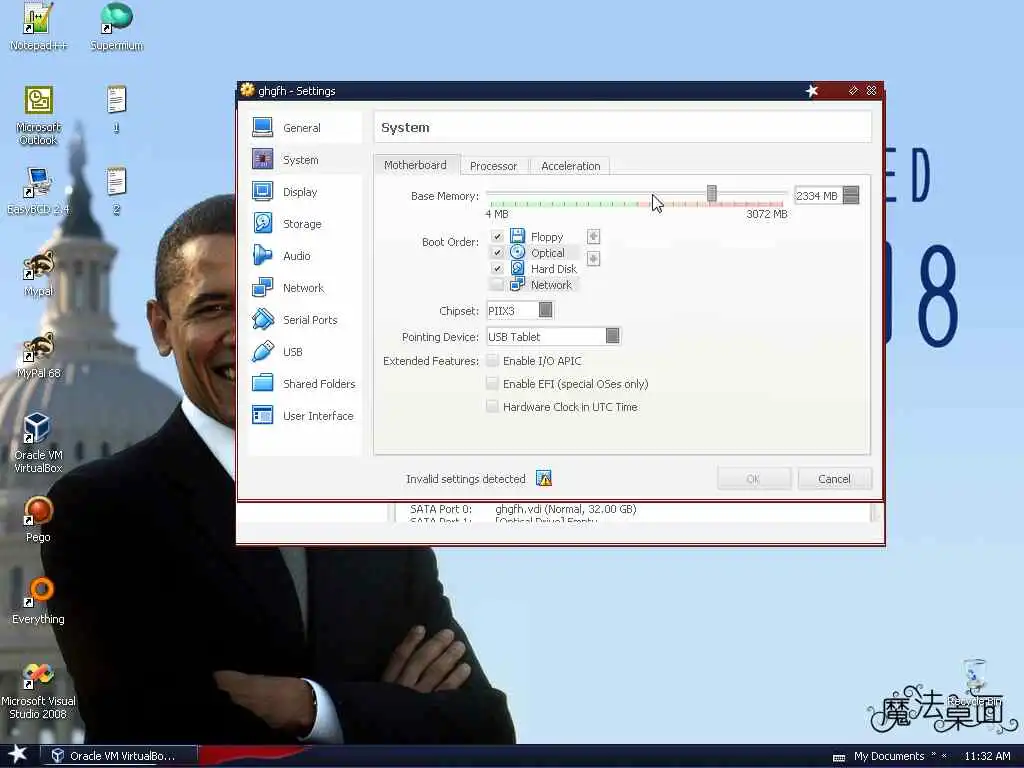
Task: Open the Chipset PIIX3 dropdown
Action: pos(520,310)
